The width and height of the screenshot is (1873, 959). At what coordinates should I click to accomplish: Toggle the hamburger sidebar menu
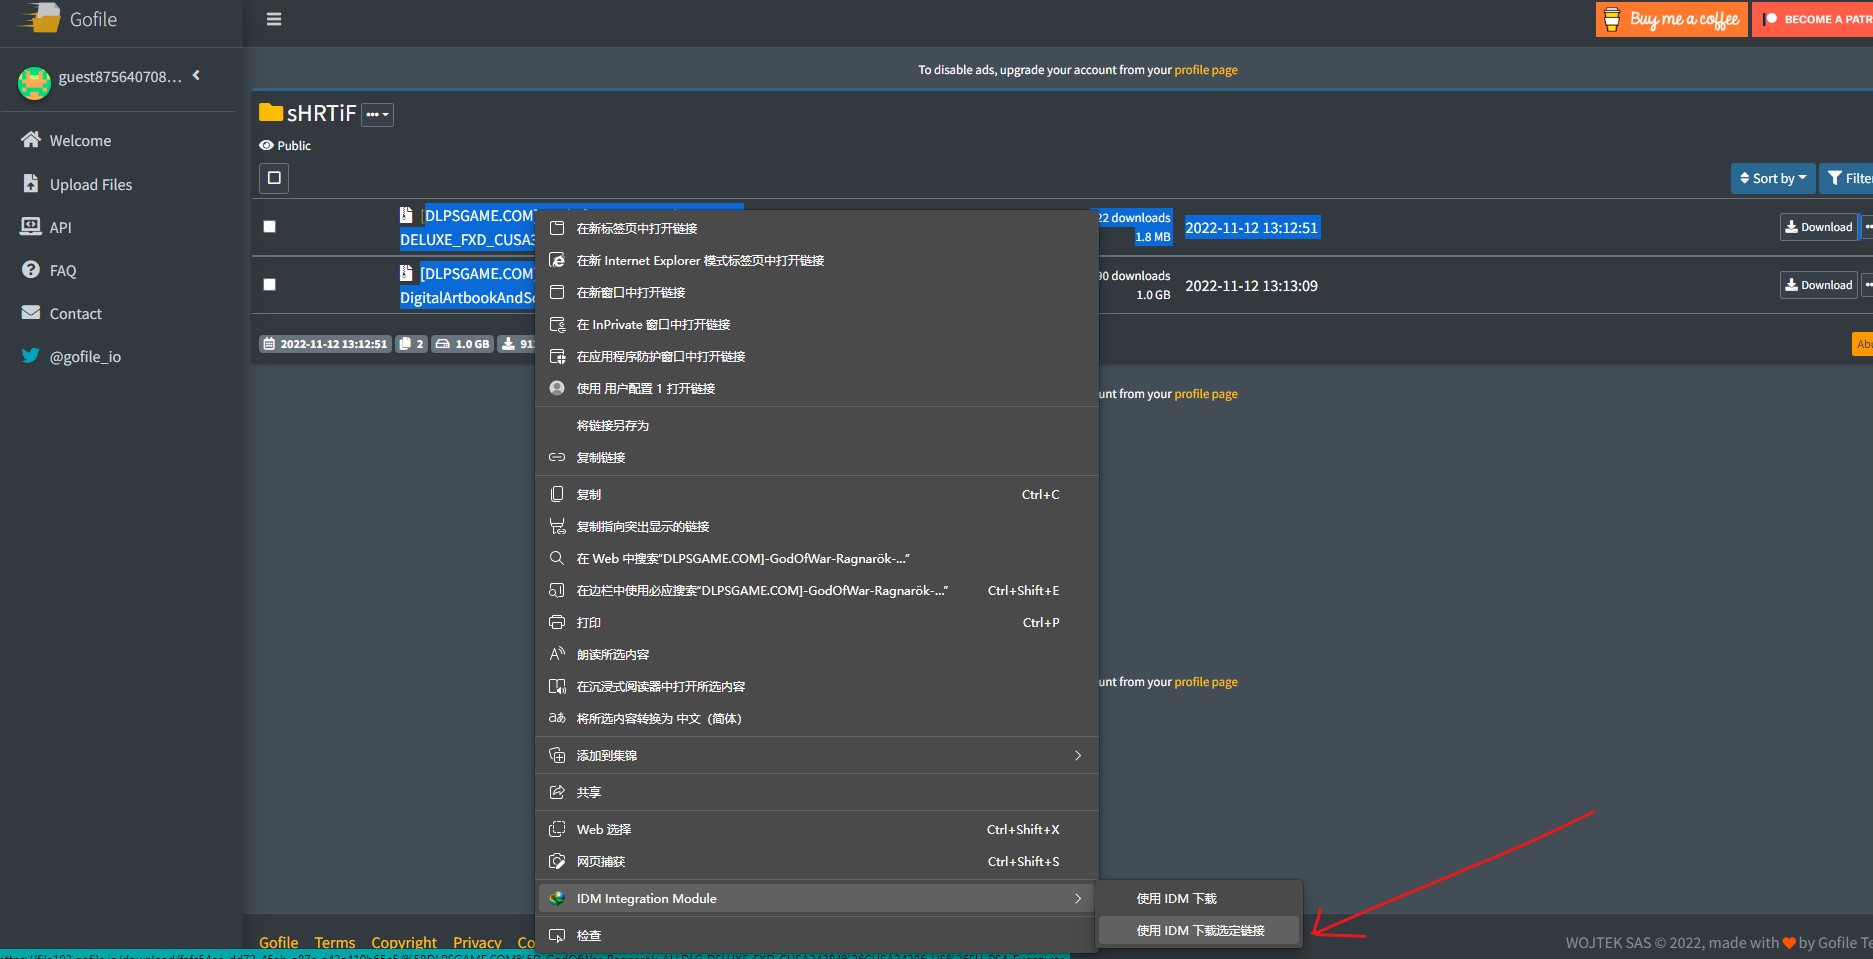click(x=274, y=19)
